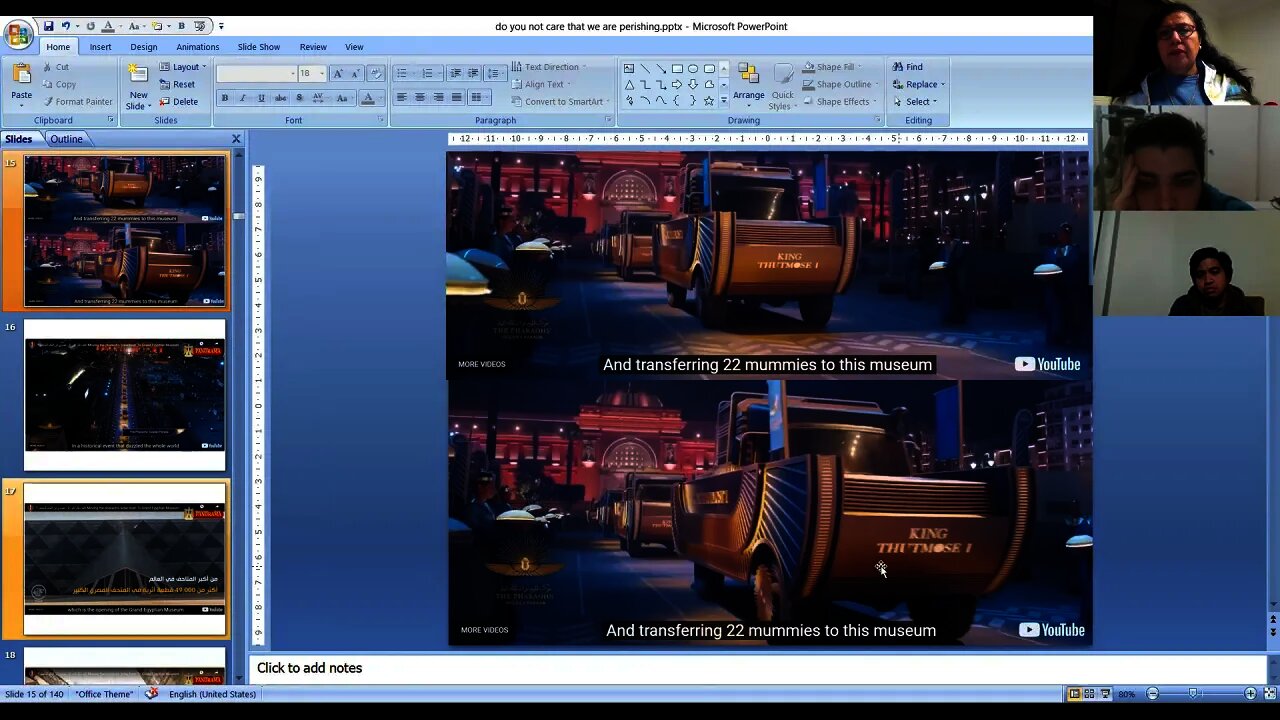
Task: Click to add notes field
Action: pyautogui.click(x=757, y=668)
